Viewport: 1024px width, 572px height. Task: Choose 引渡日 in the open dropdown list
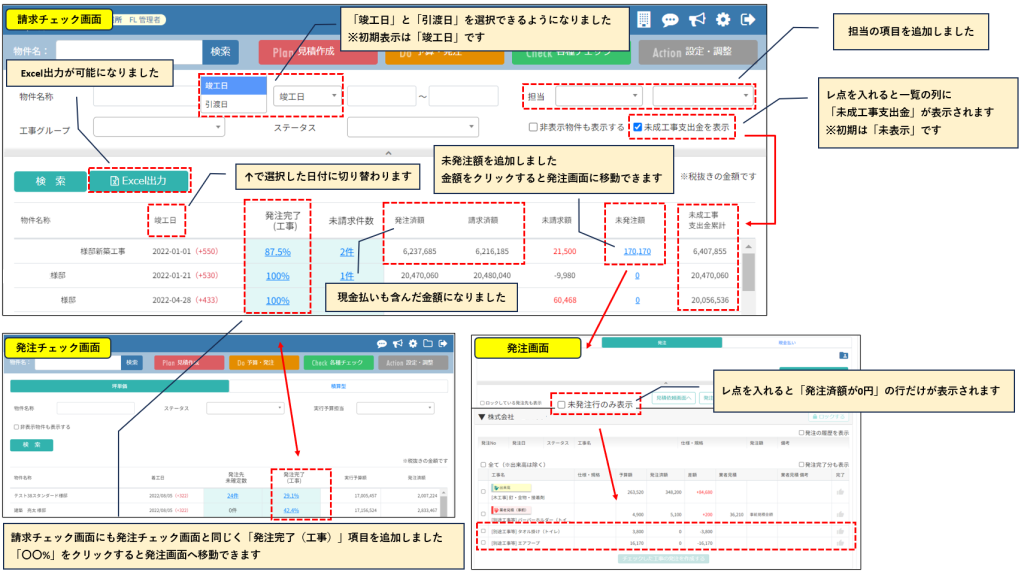click(x=233, y=104)
